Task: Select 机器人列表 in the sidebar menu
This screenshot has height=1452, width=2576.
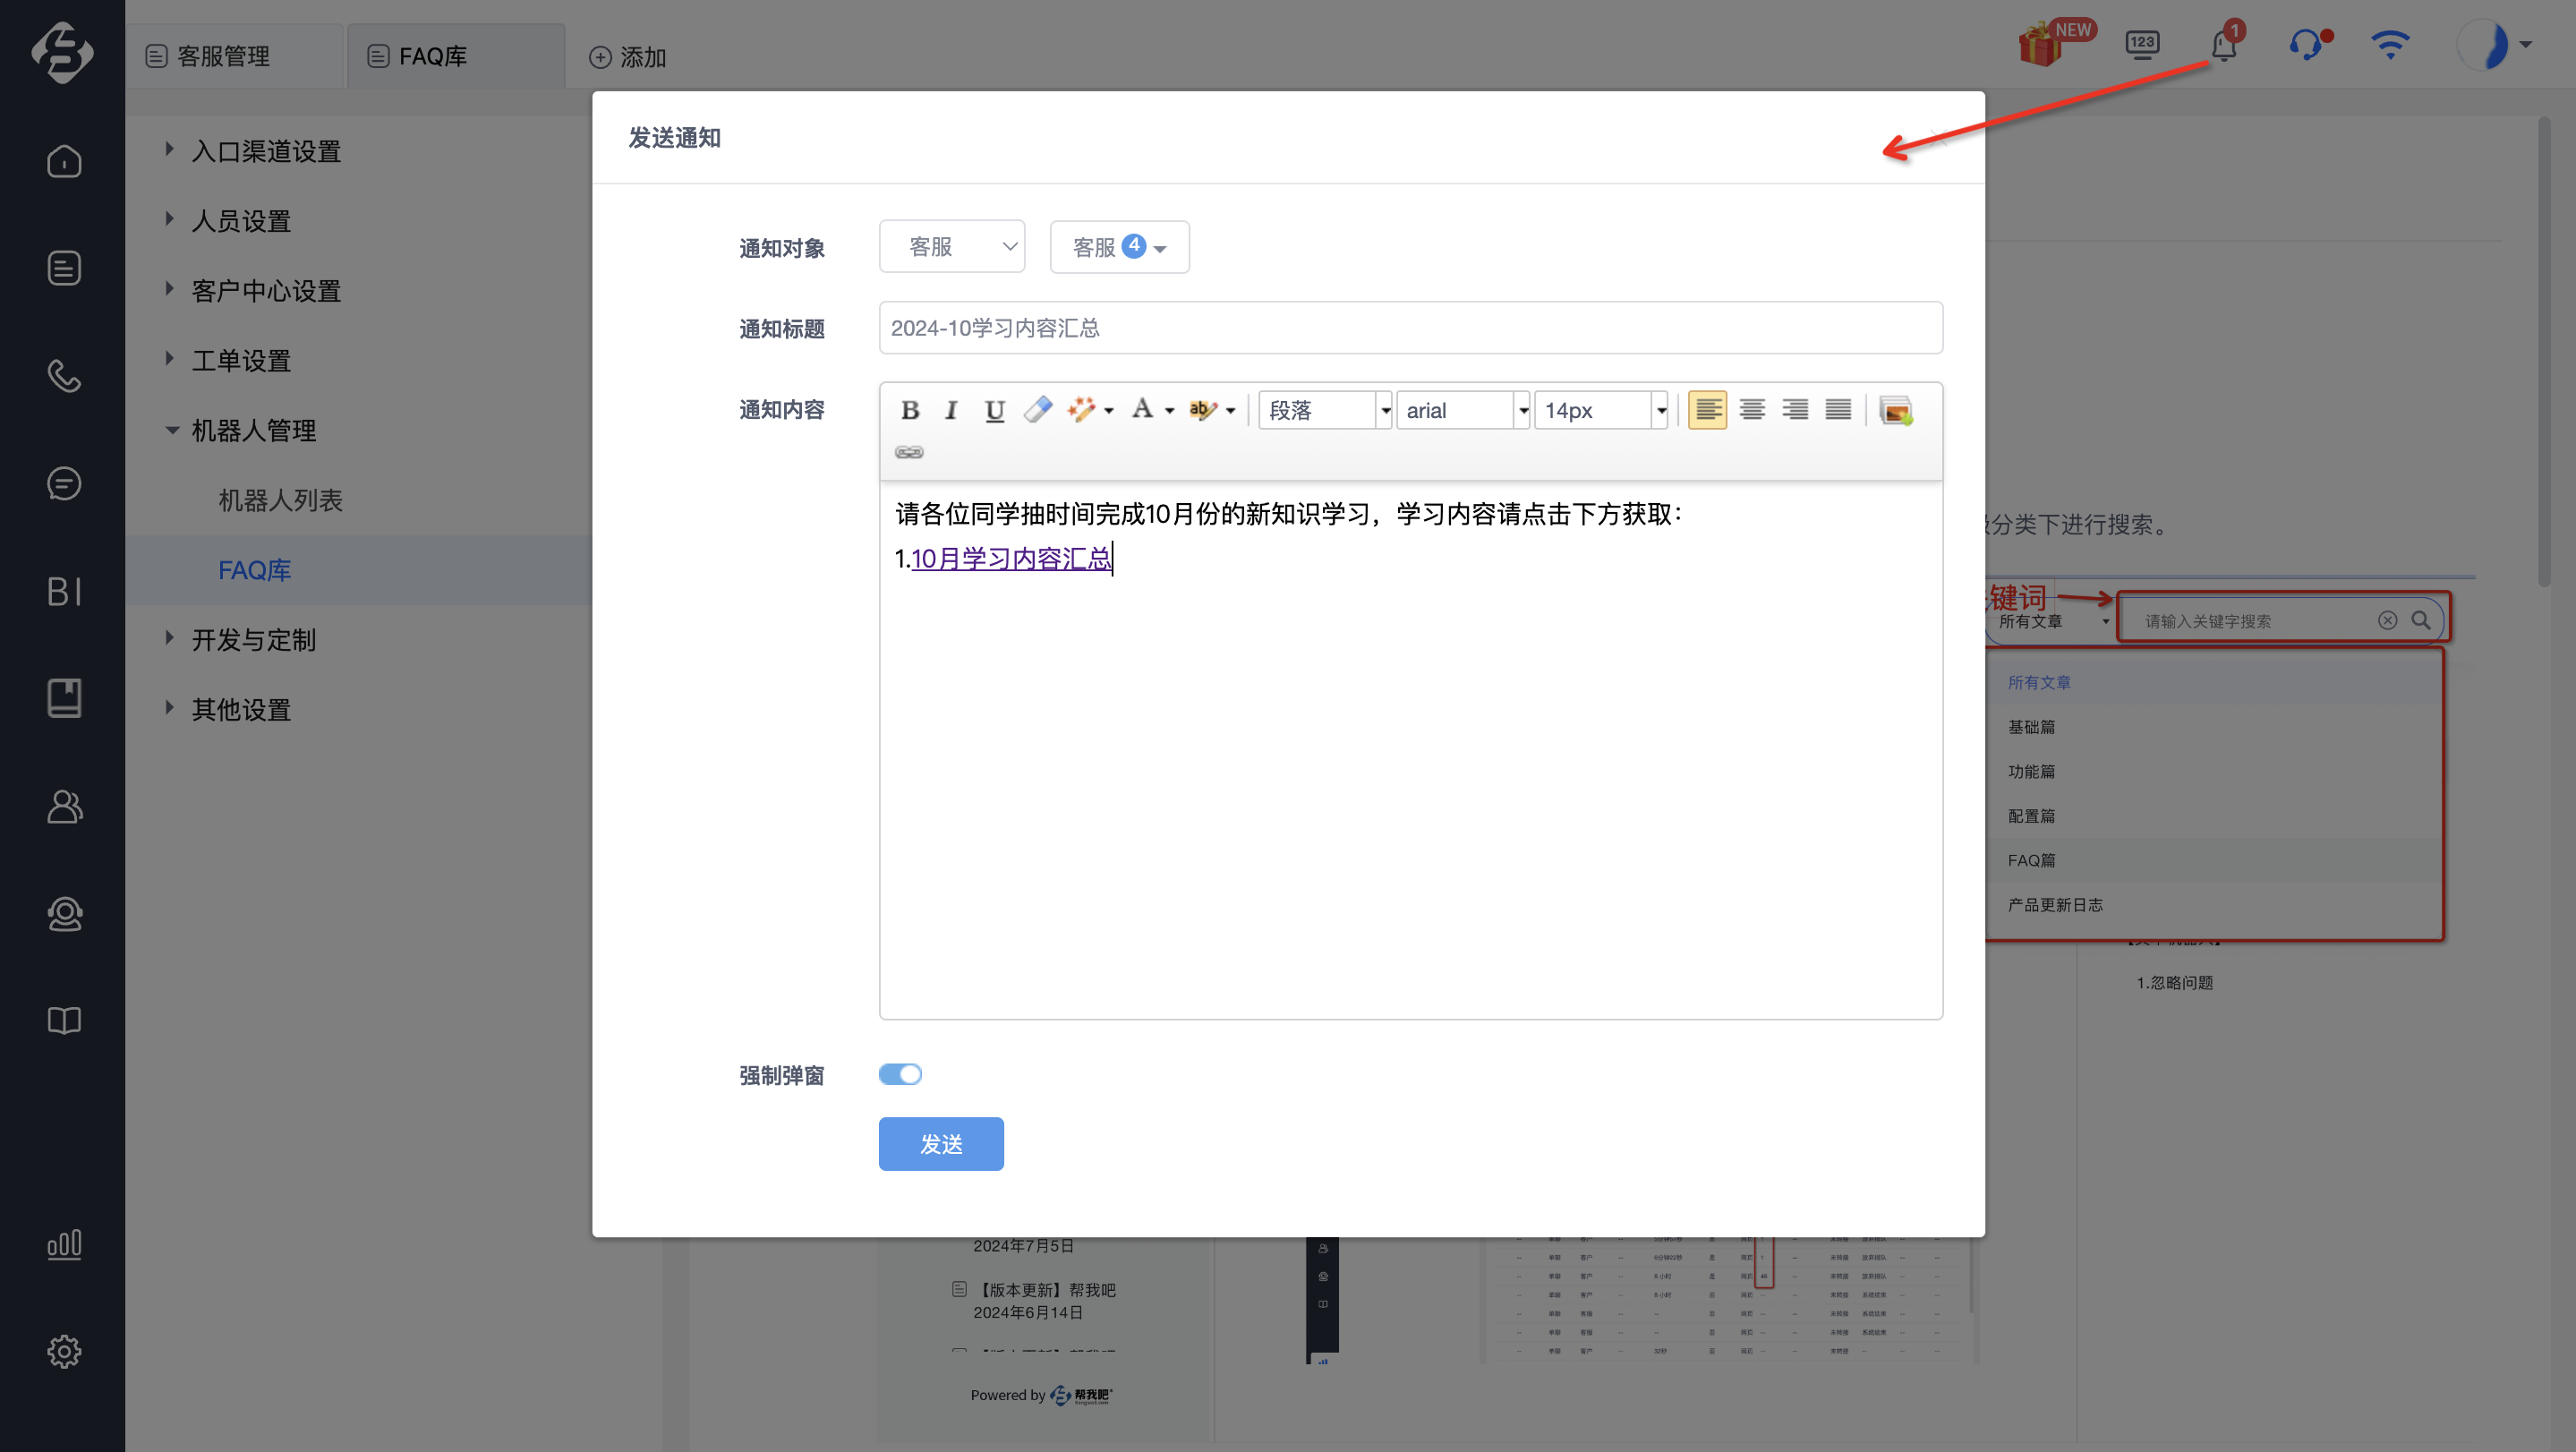Action: 281,500
